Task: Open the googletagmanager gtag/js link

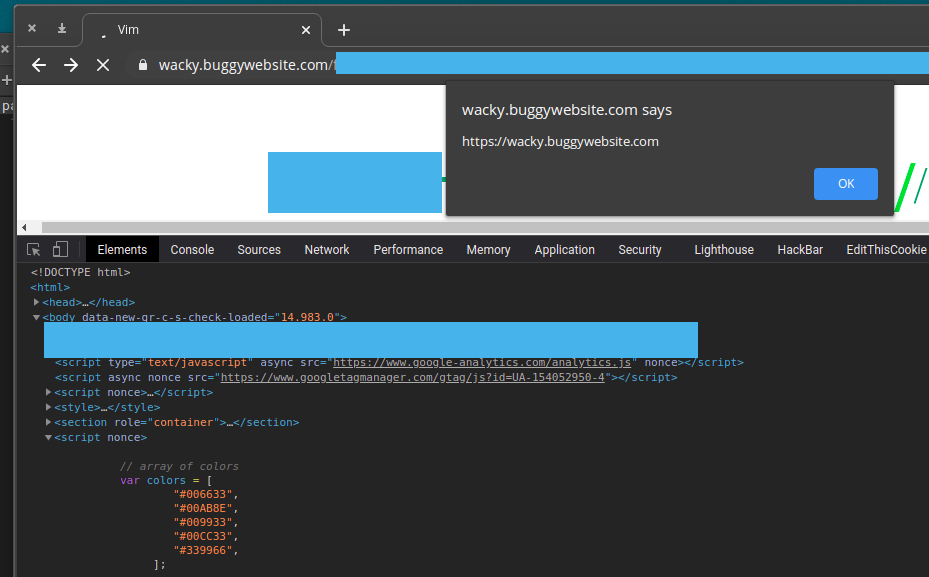Action: (412, 377)
